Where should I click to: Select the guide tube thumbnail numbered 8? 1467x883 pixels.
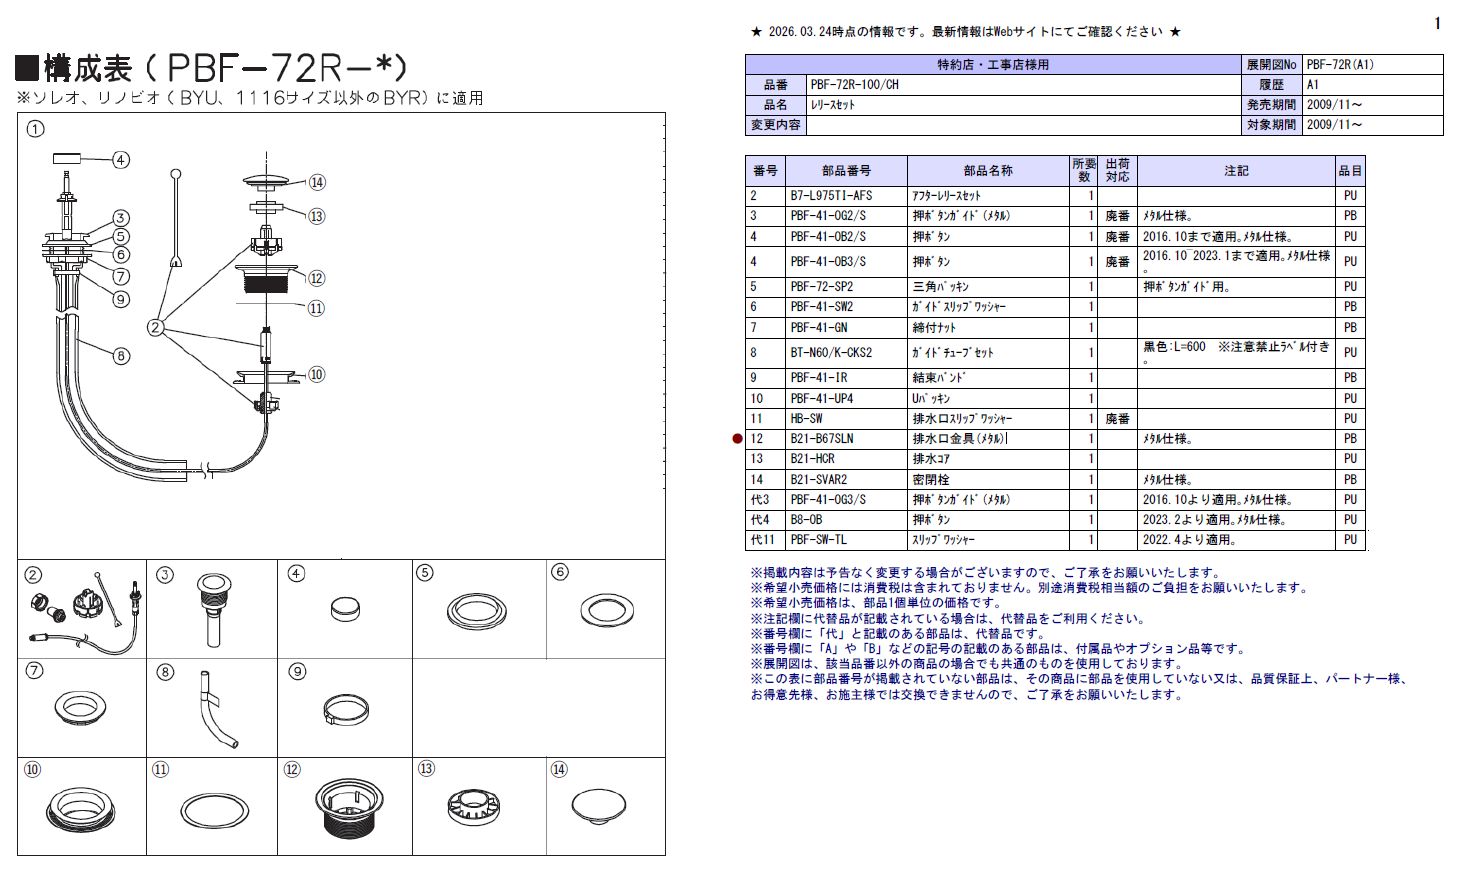tap(214, 710)
